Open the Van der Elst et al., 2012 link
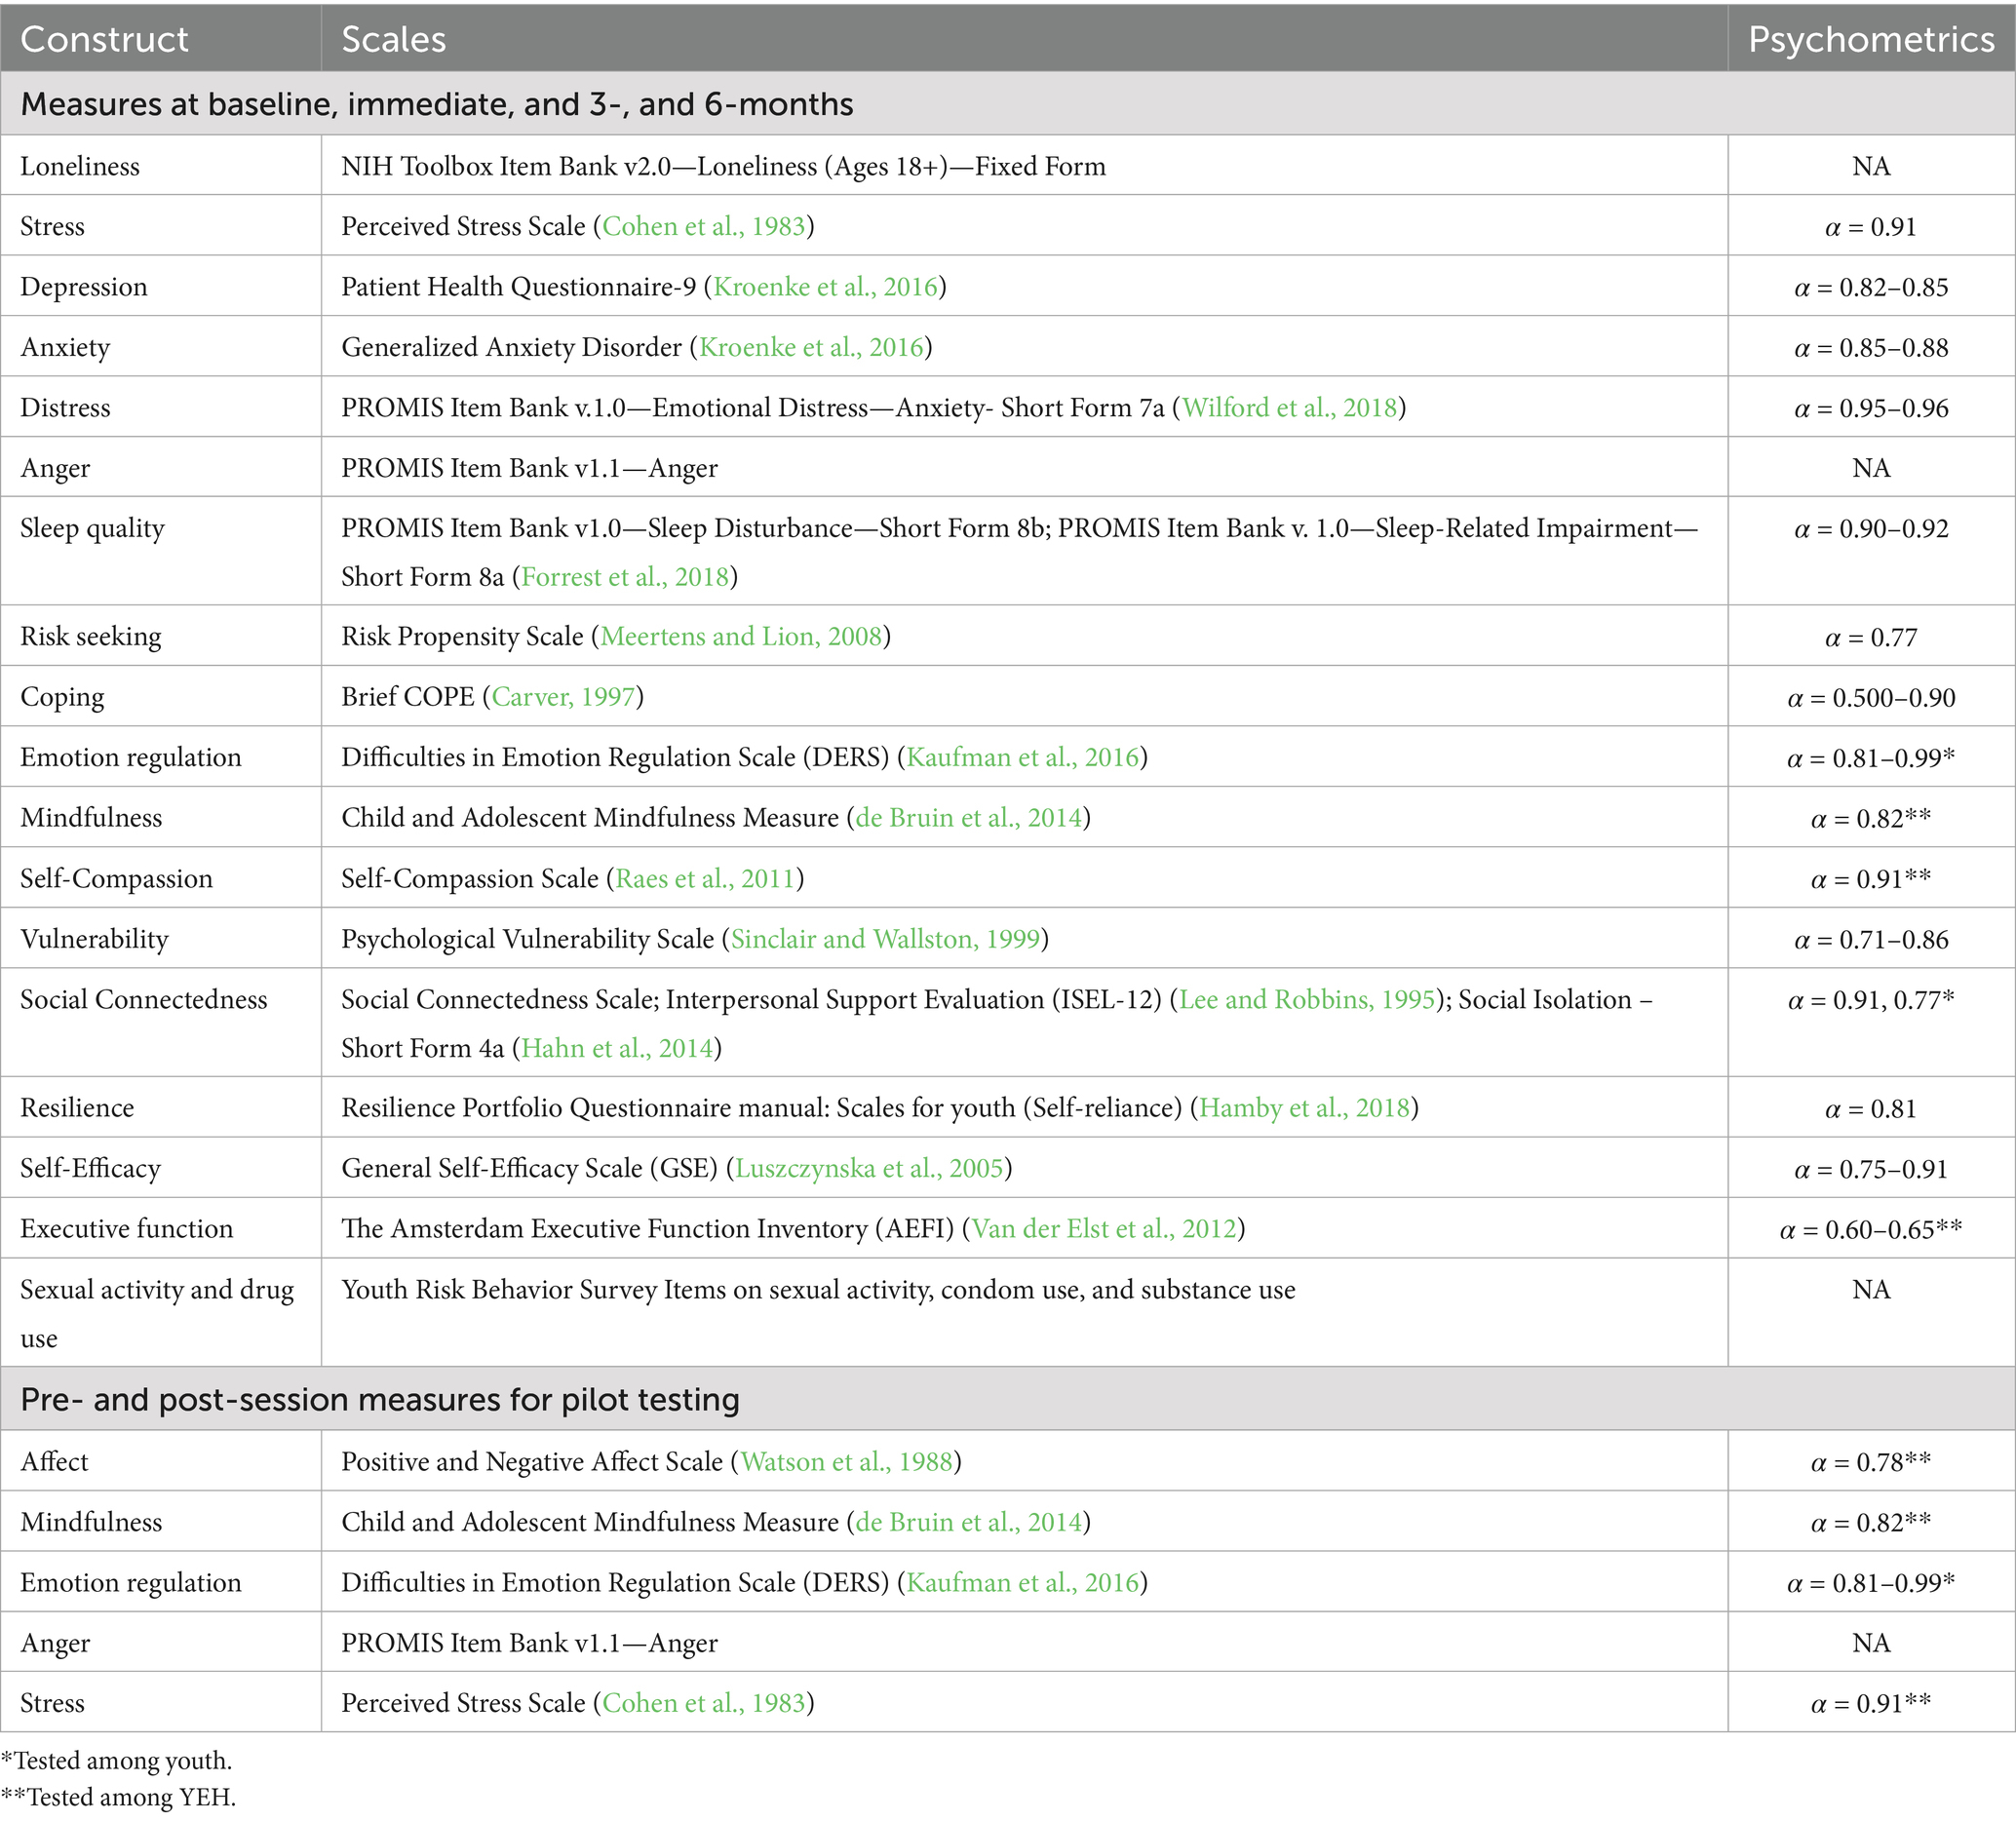Screen dimensions: 2016x1821 1104,1229
